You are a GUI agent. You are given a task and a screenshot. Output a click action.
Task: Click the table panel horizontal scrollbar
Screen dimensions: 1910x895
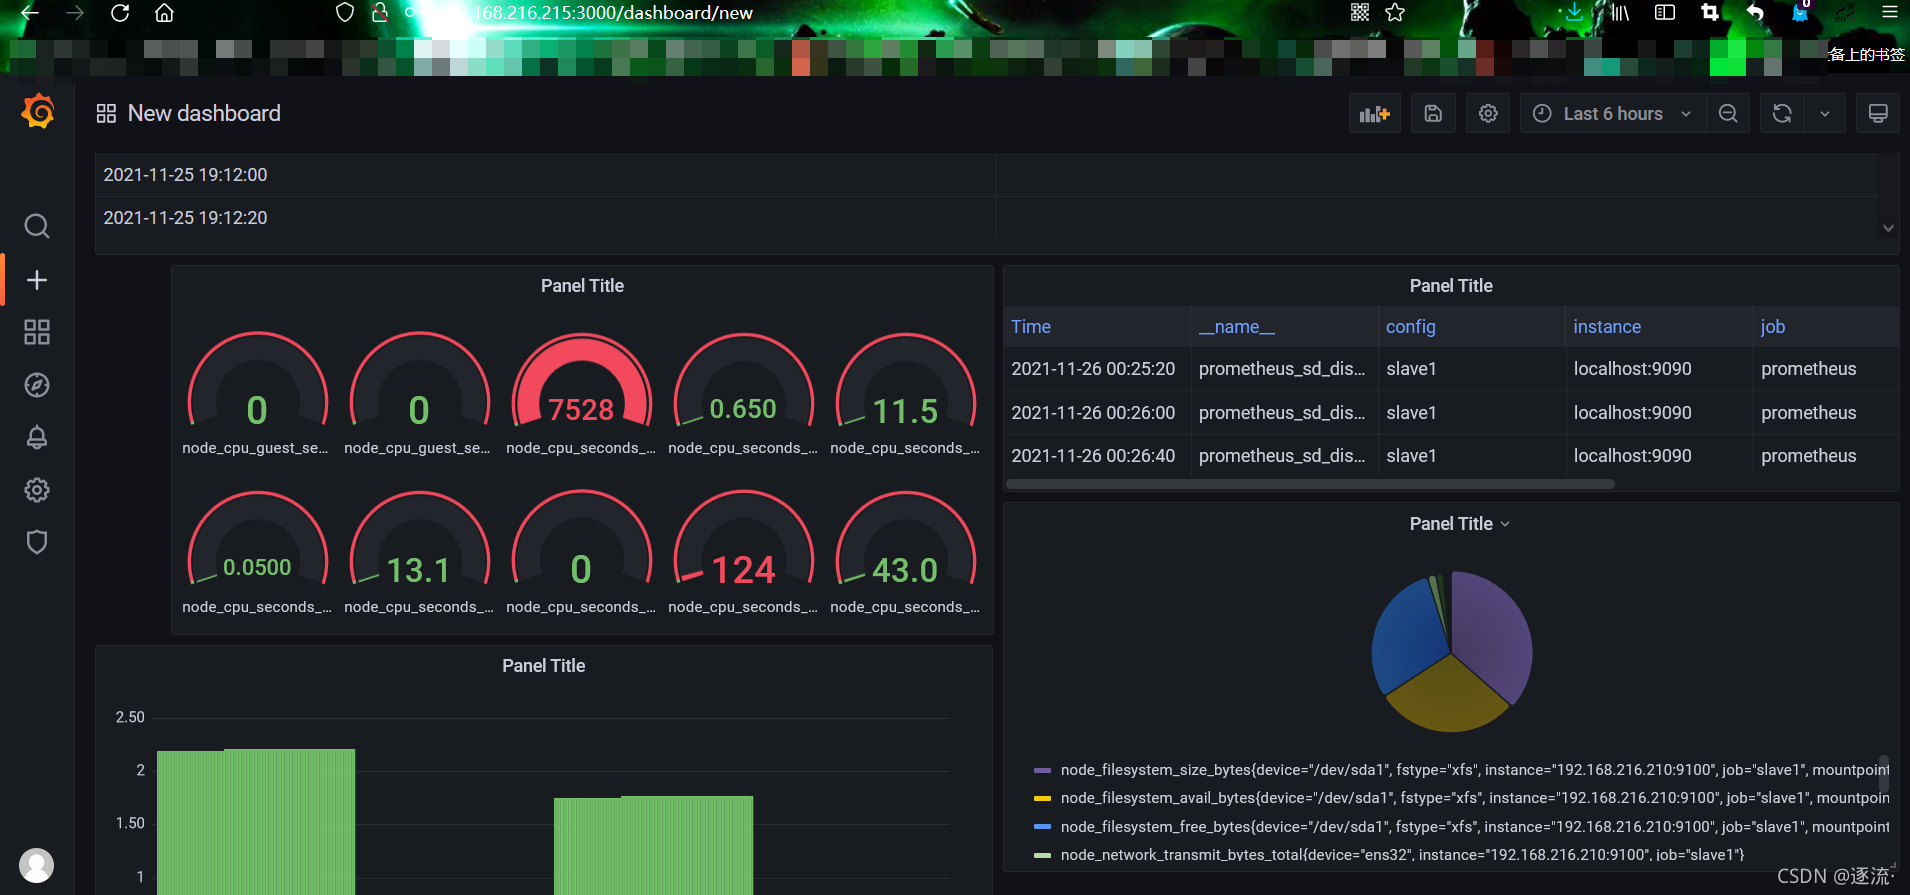point(1310,484)
